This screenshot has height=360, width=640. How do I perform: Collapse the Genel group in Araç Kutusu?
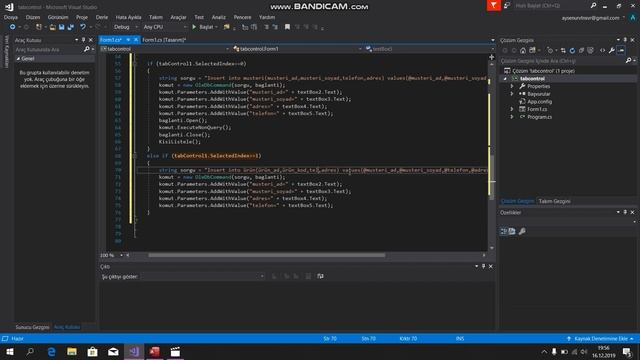(x=18, y=59)
